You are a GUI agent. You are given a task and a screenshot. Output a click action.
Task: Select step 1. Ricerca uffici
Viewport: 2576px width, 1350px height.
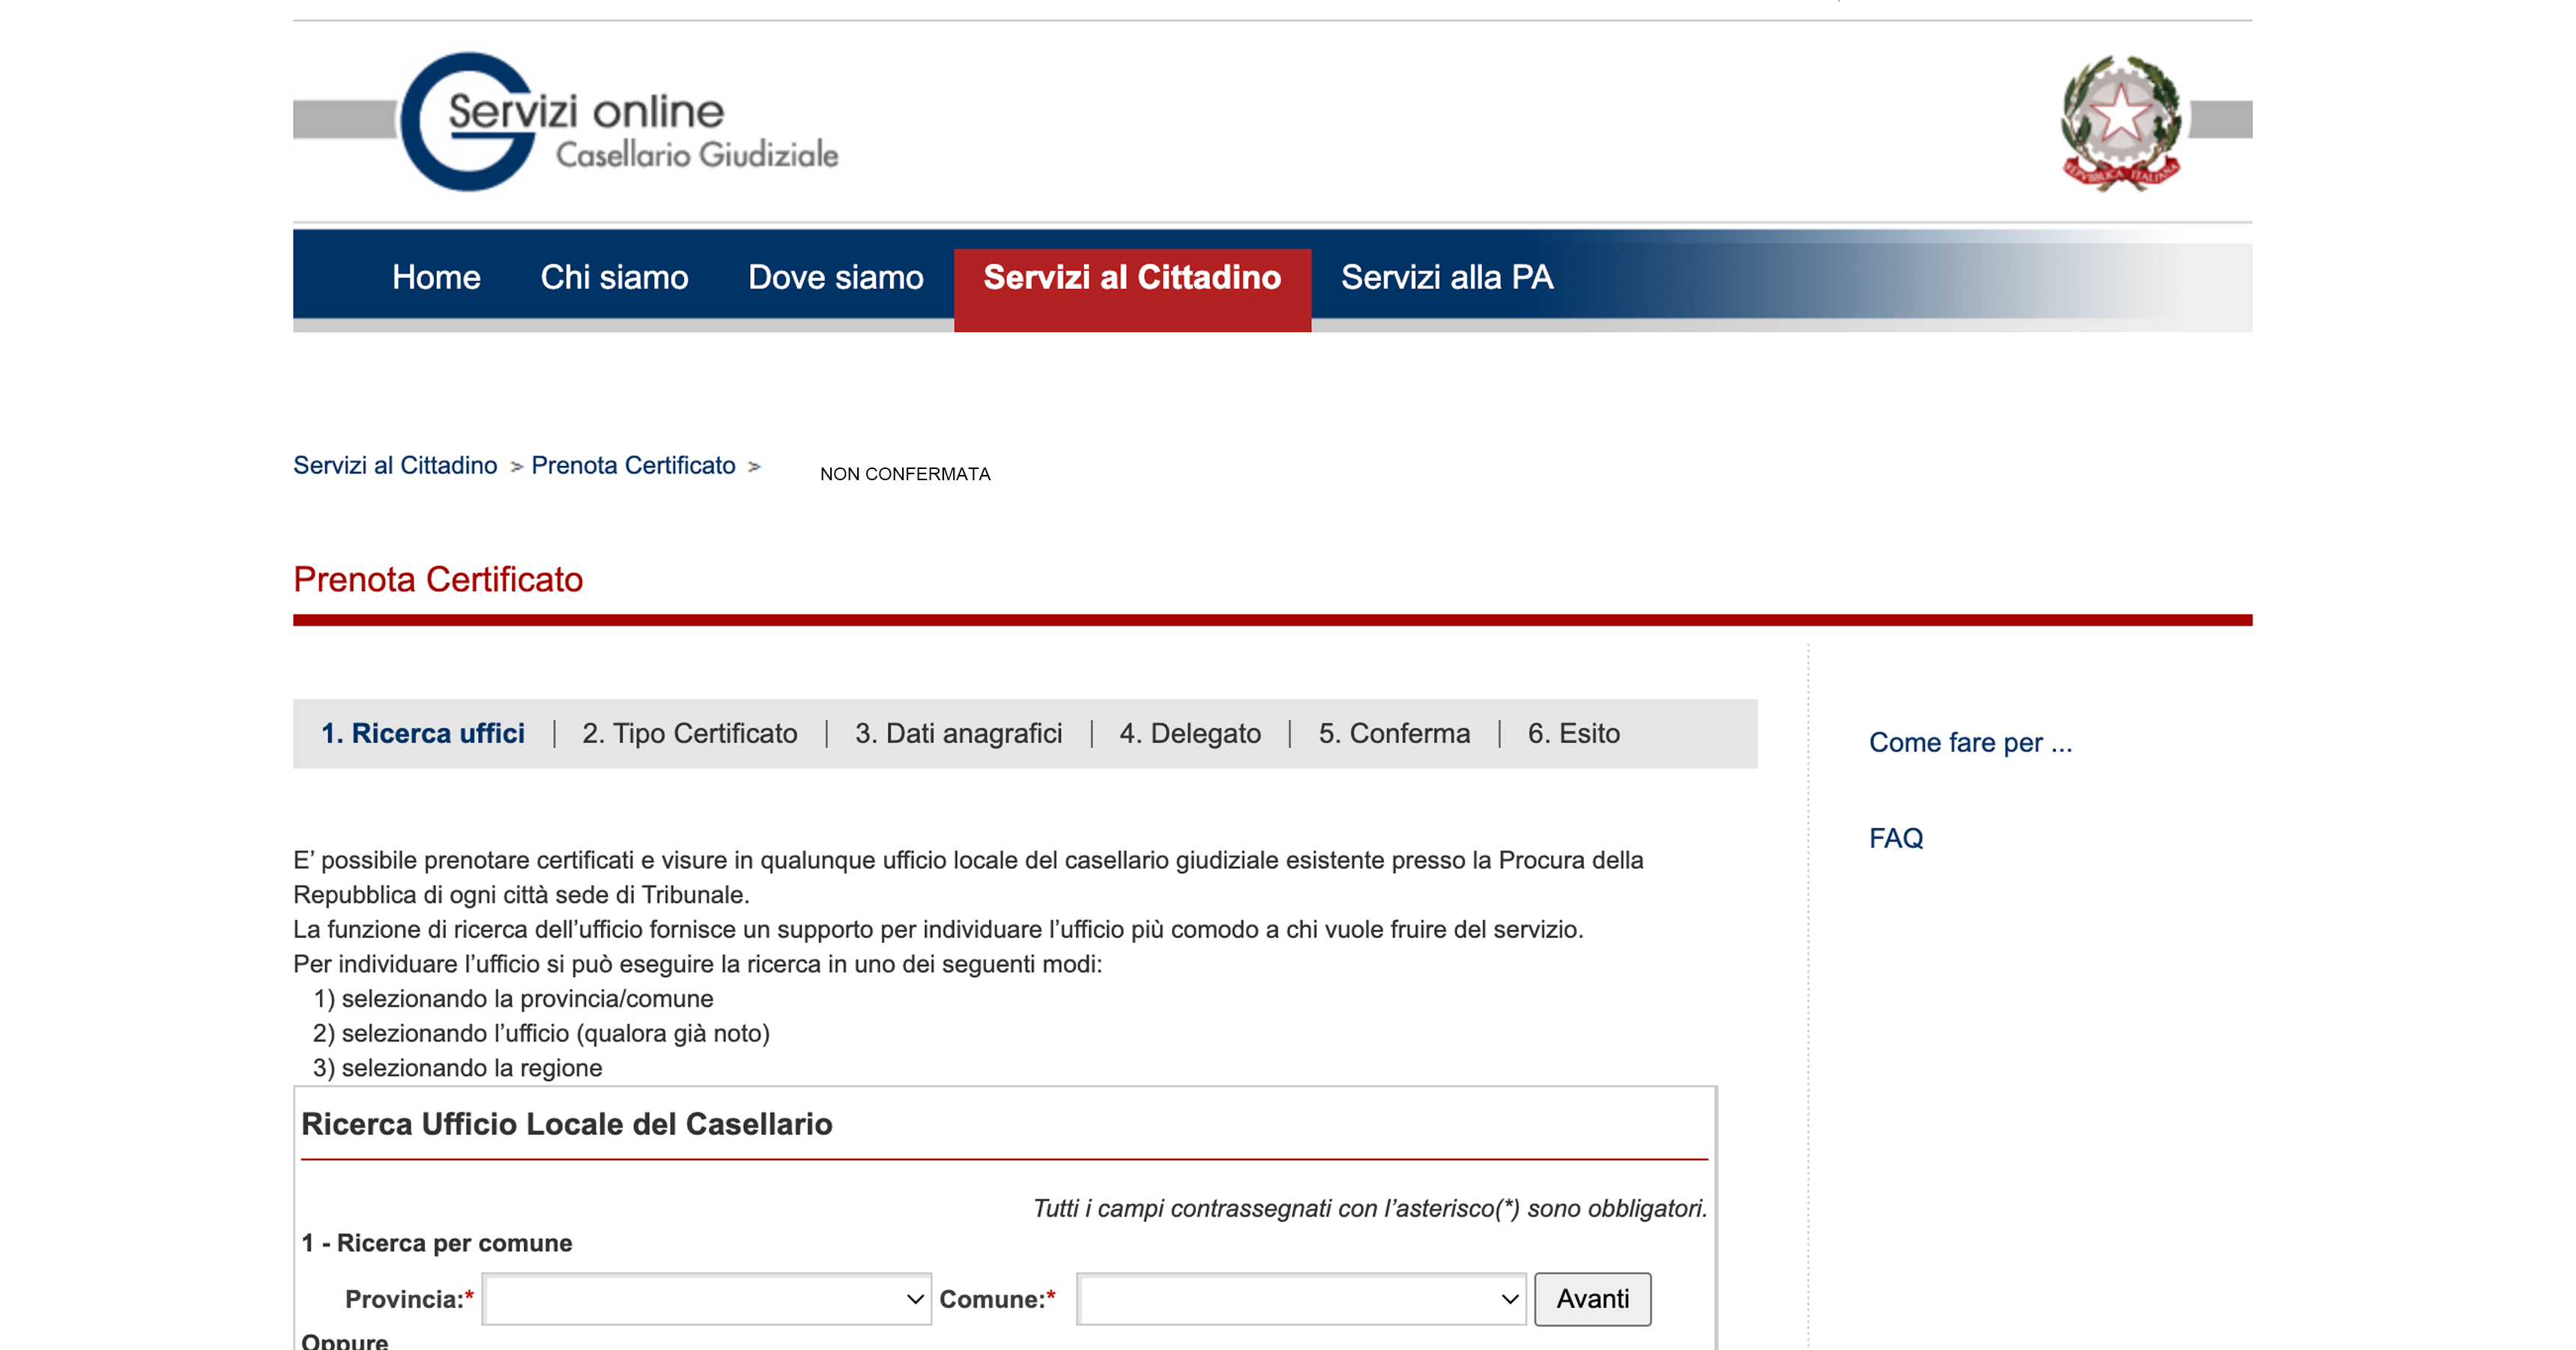pyautogui.click(x=422, y=734)
